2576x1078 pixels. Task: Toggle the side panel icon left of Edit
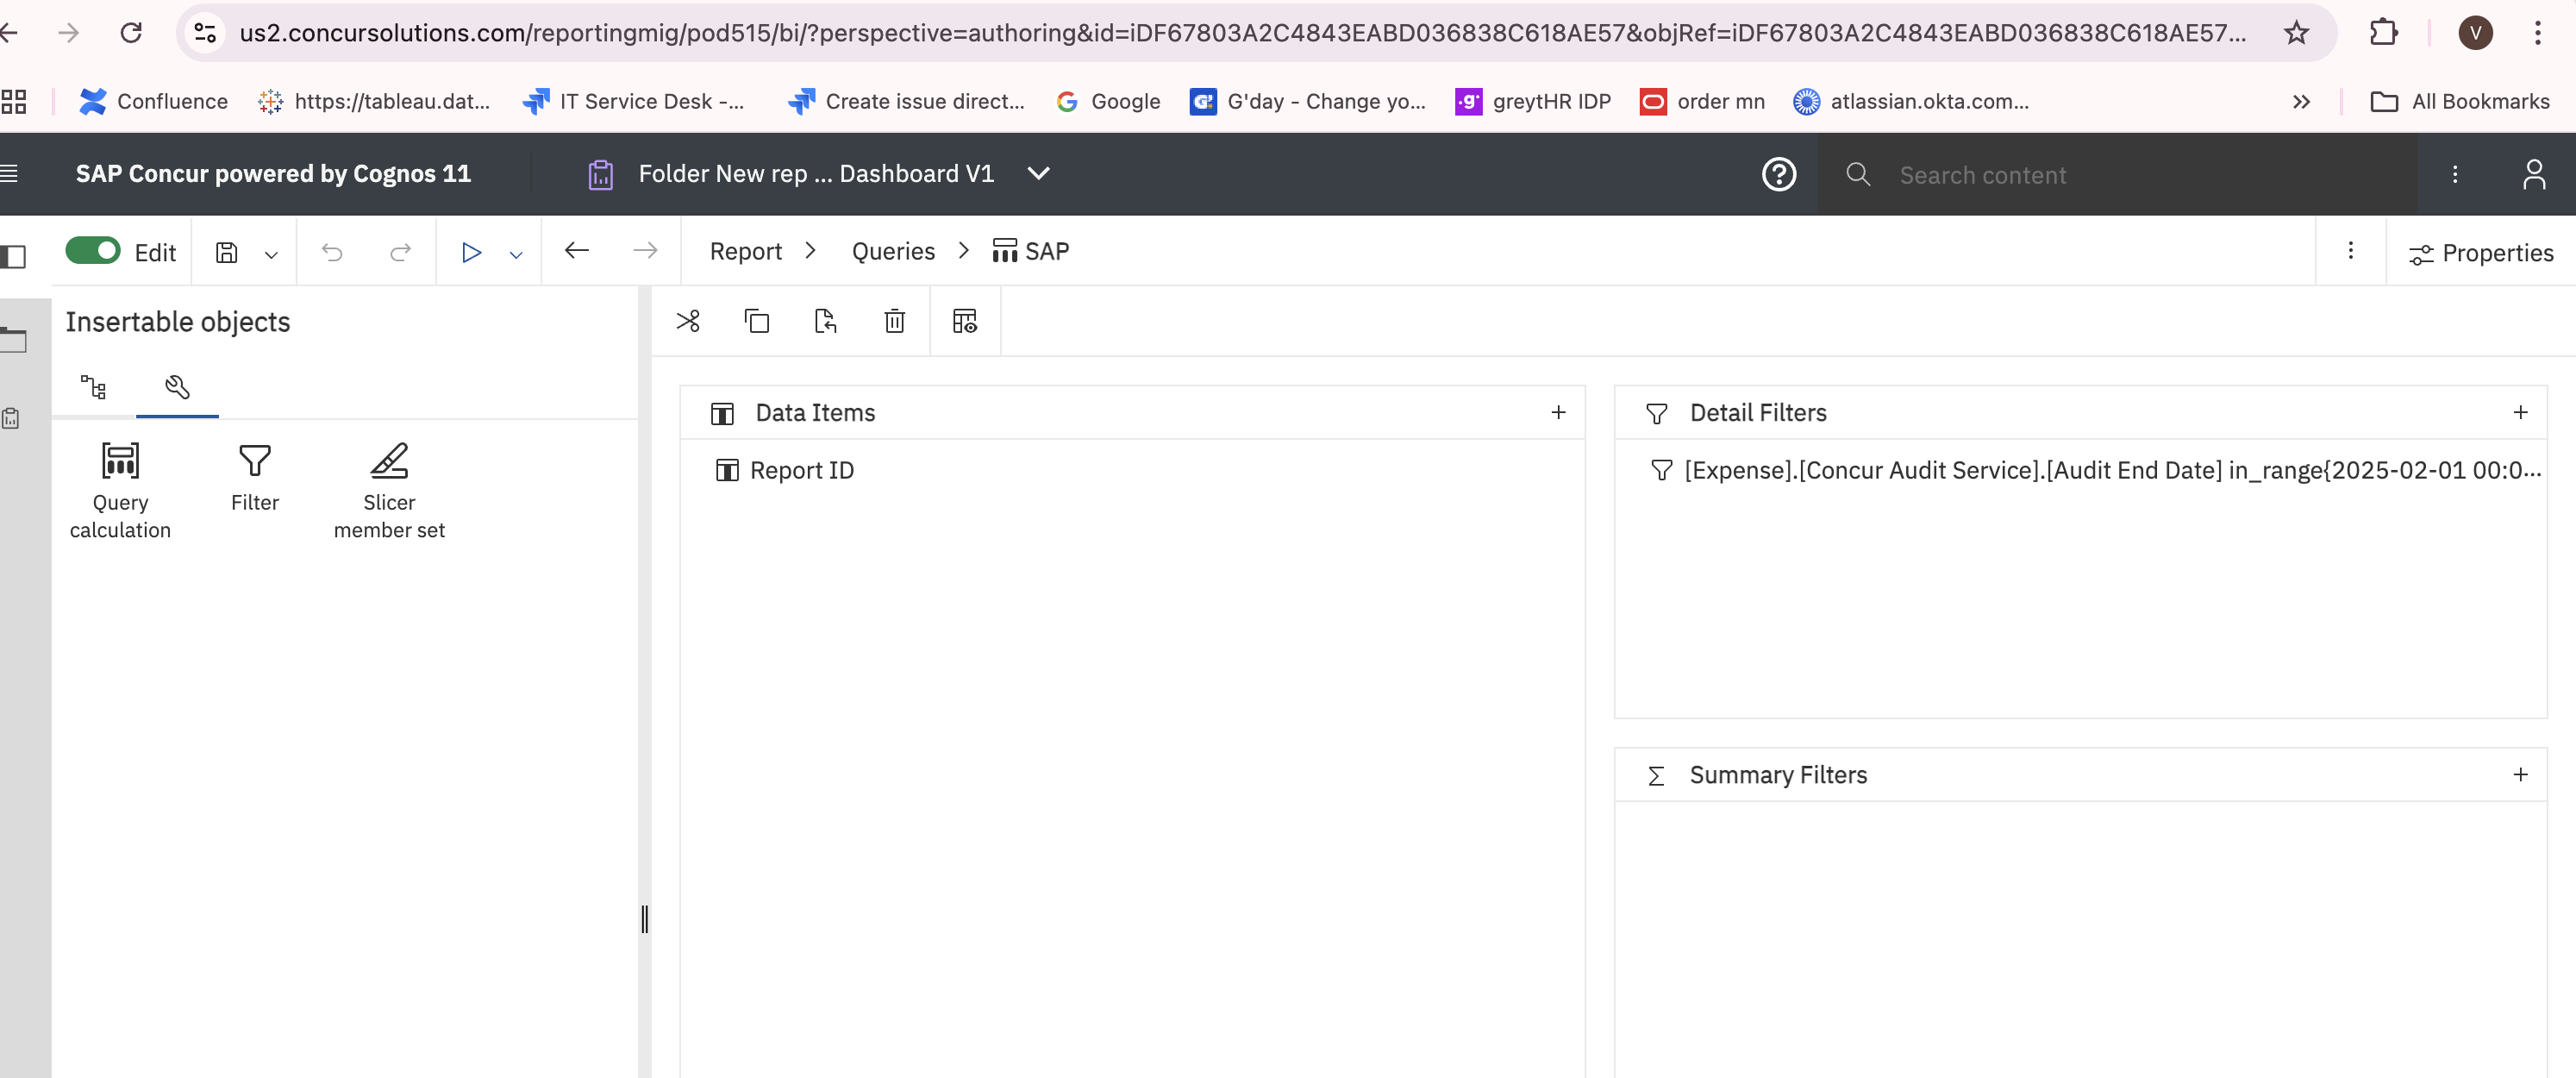pos(13,256)
